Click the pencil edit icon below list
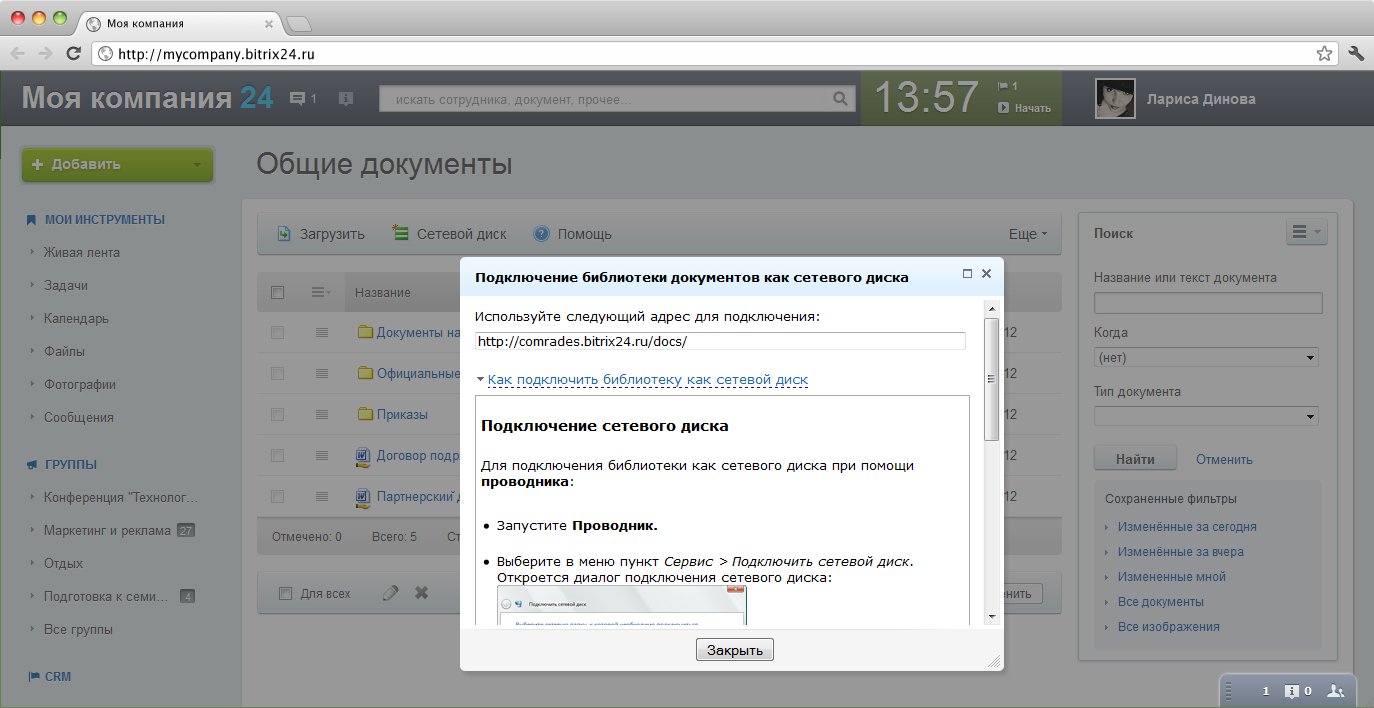 pyautogui.click(x=391, y=593)
